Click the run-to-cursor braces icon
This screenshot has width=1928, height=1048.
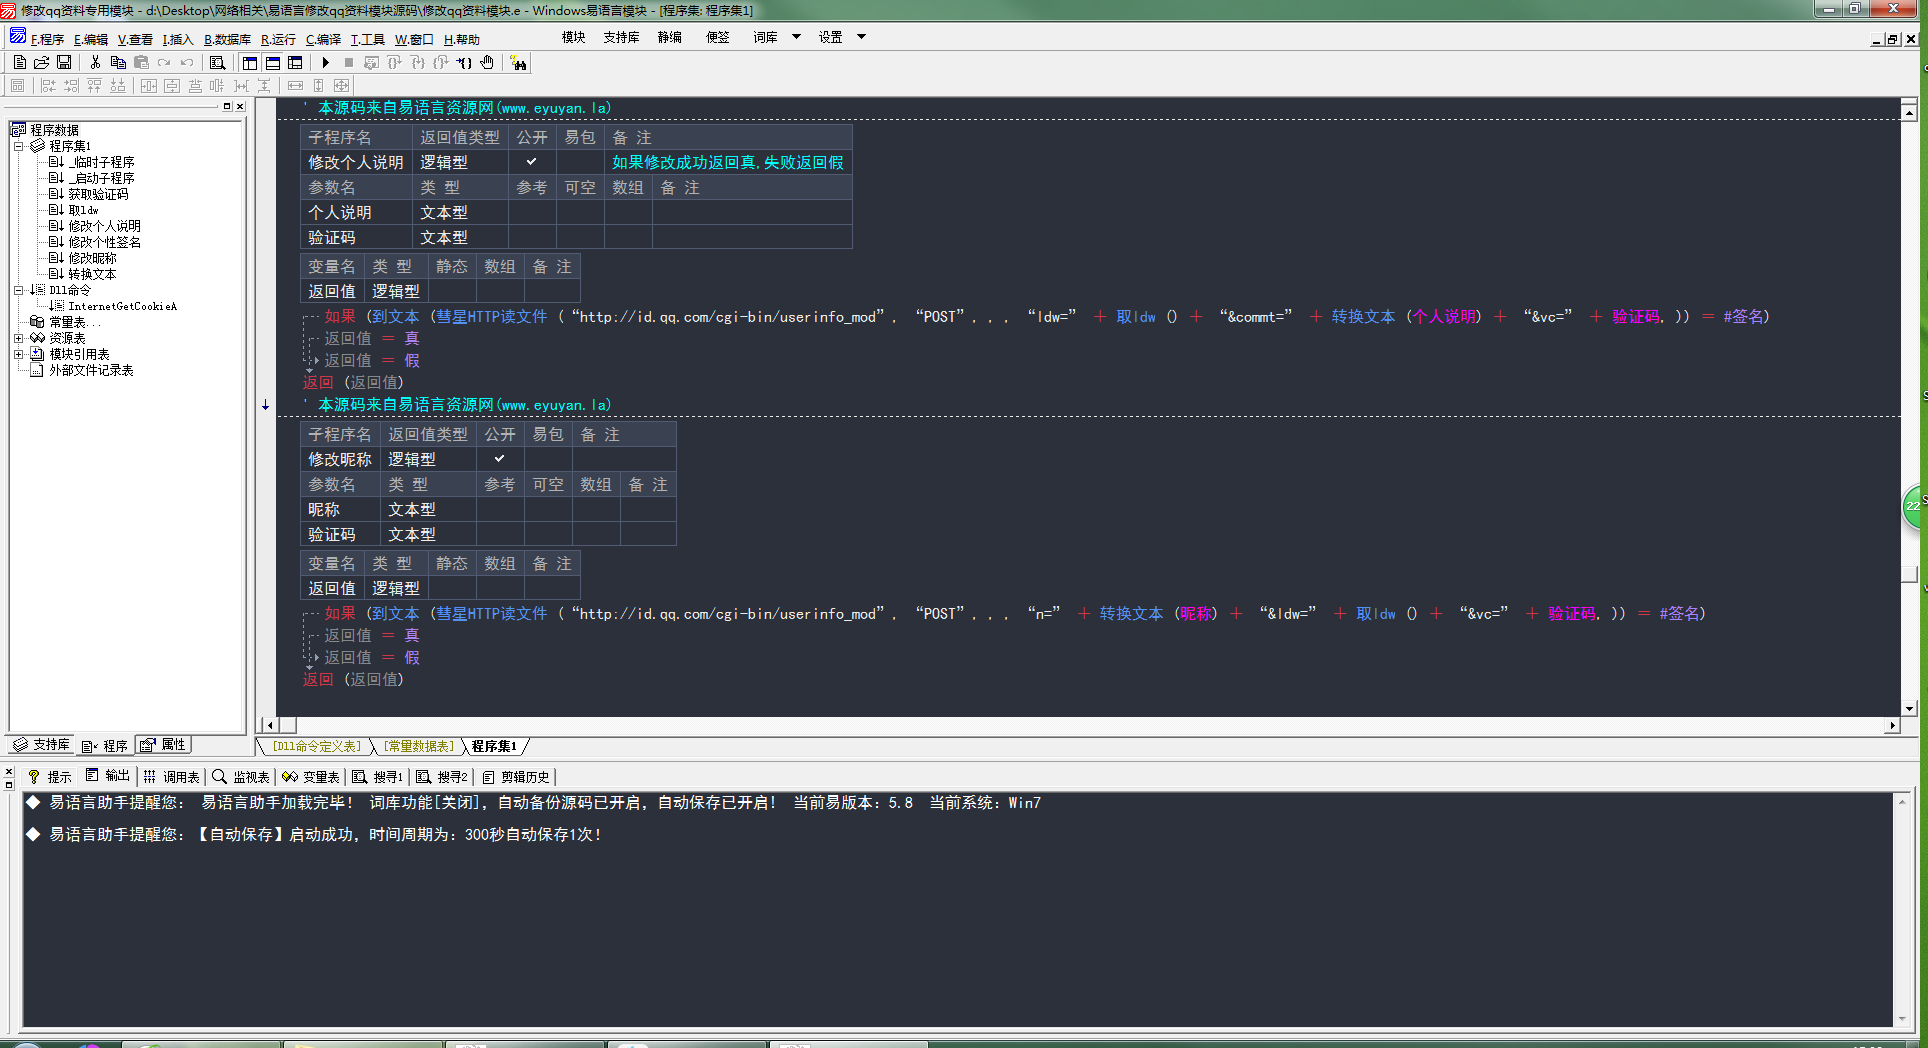[464, 62]
